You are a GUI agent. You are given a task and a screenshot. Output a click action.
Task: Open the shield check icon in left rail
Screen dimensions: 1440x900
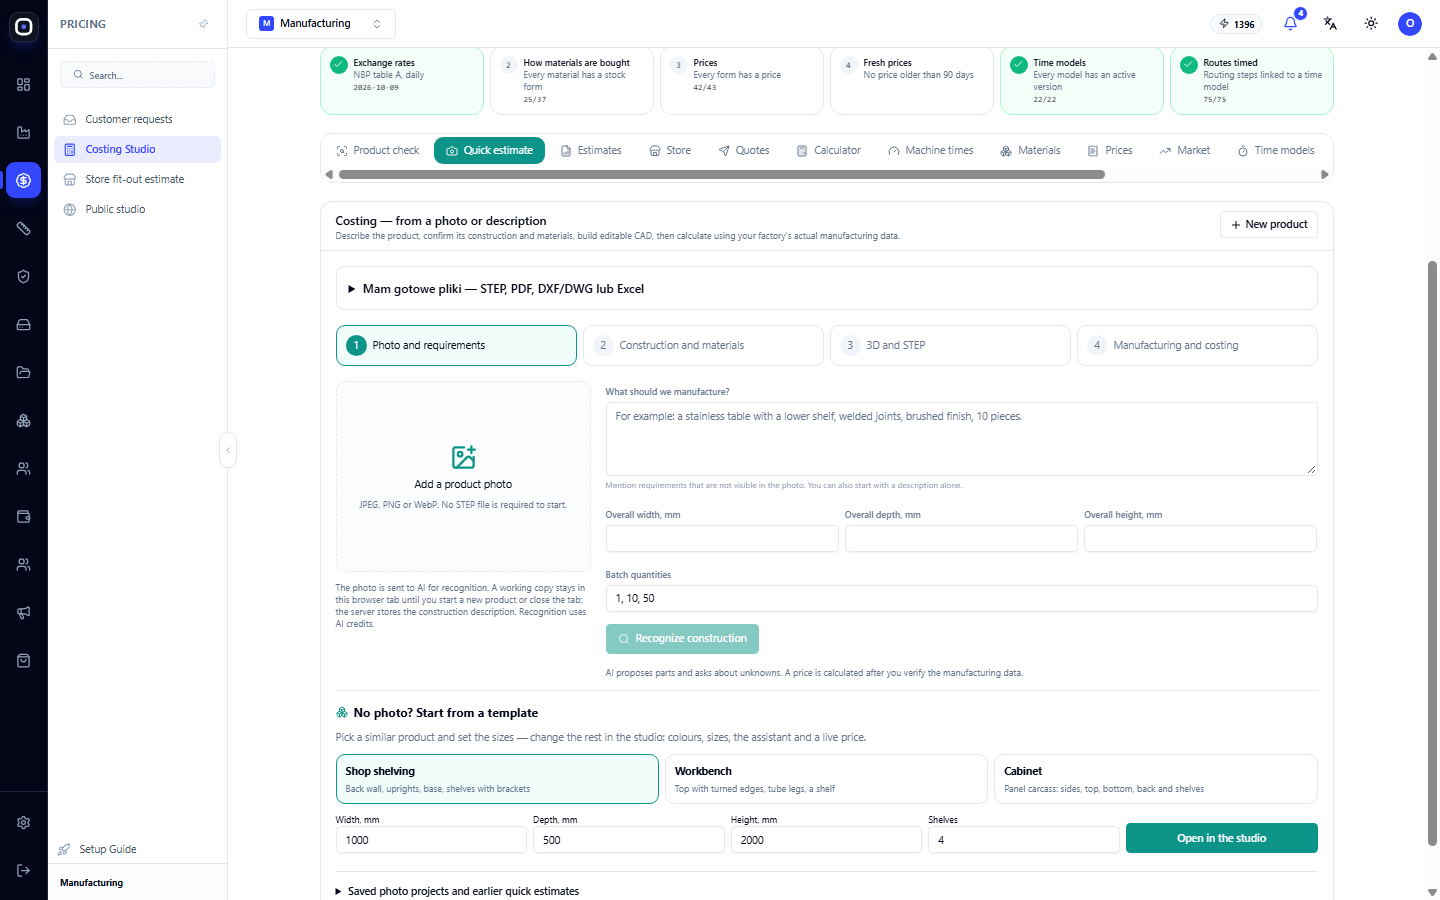point(24,277)
